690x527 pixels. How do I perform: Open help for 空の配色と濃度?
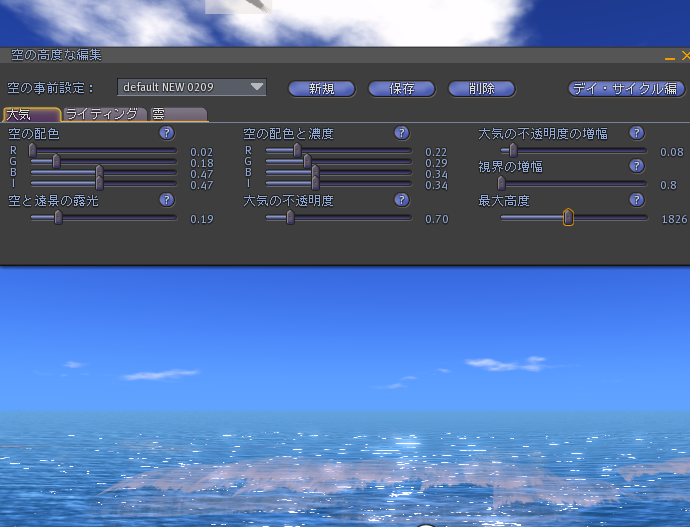[x=401, y=133]
